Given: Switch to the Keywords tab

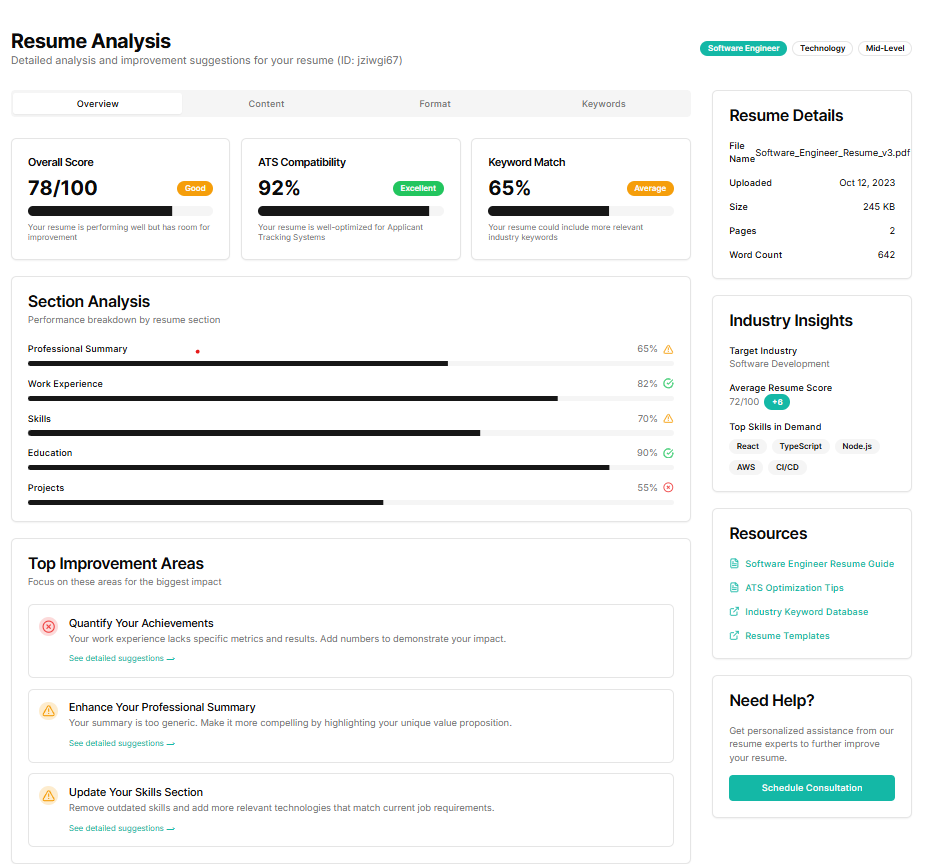Looking at the screenshot, I should (603, 103).
